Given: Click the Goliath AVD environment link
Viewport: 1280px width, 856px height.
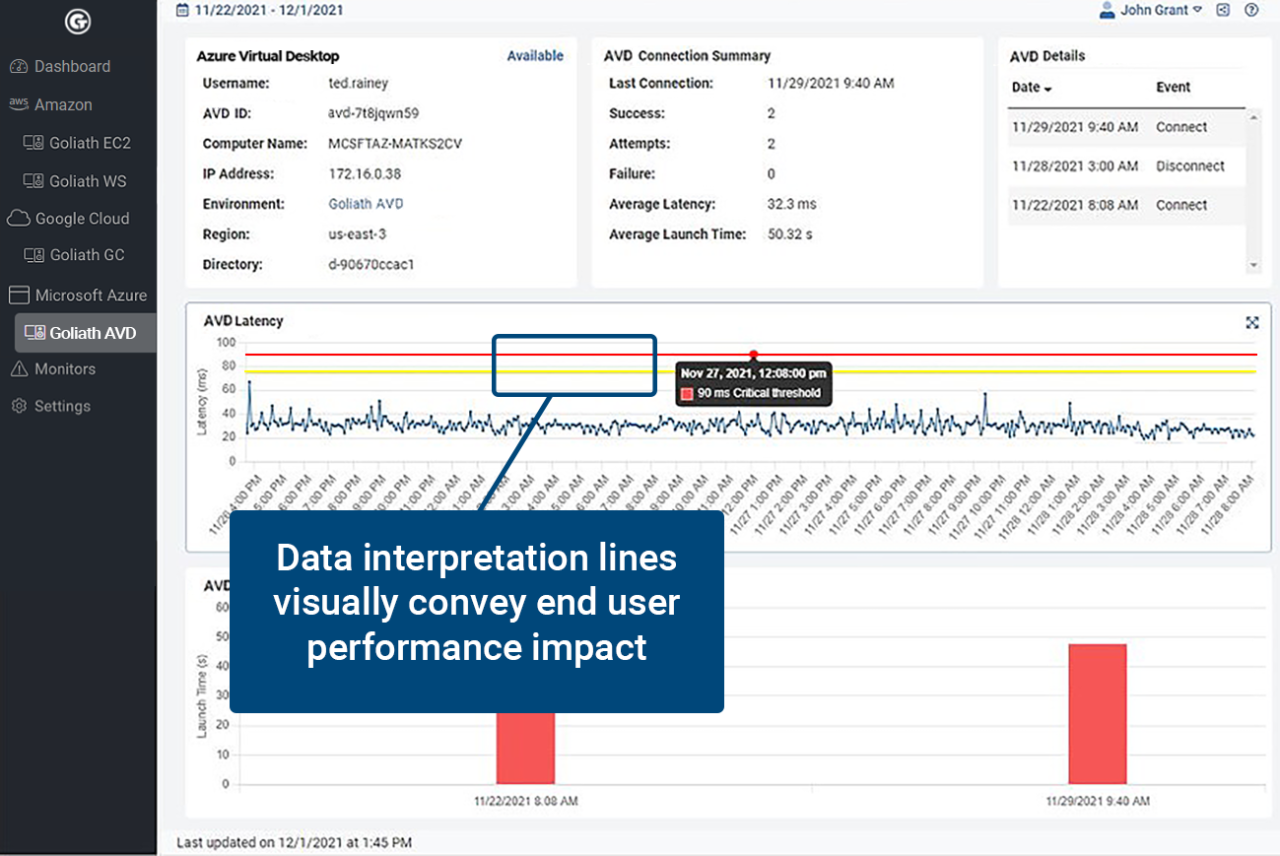Looking at the screenshot, I should (x=365, y=204).
